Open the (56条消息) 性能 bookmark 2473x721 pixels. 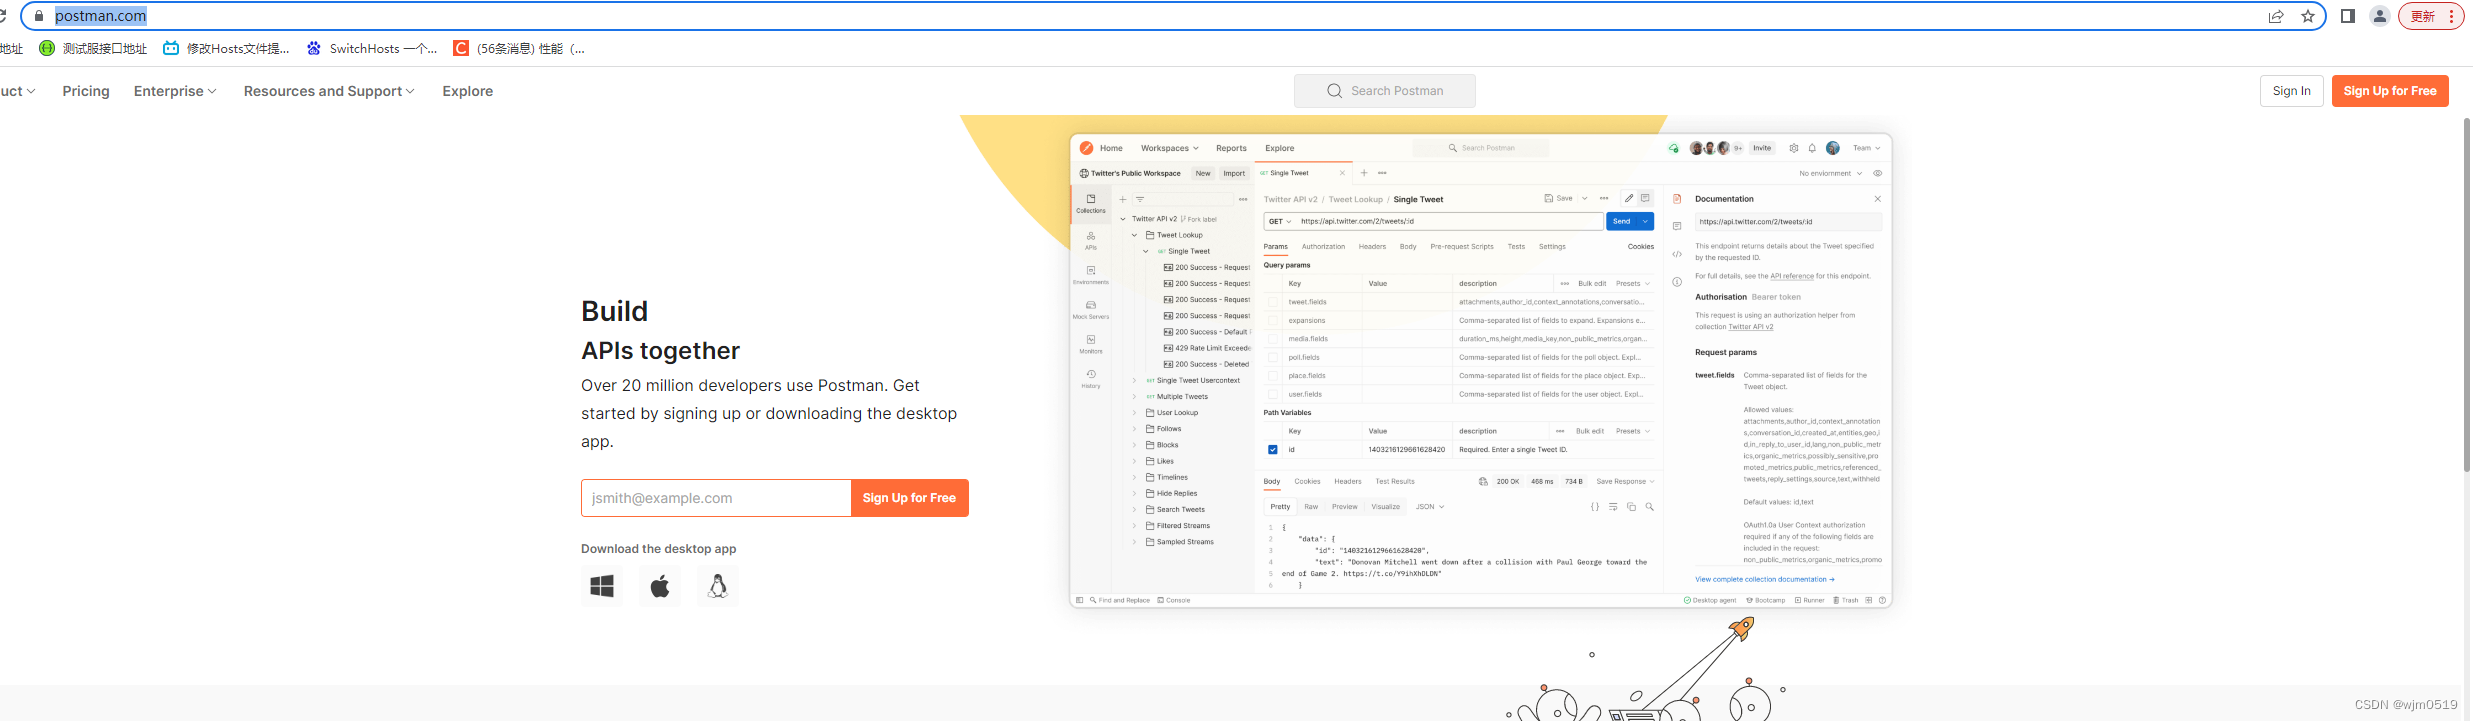click(x=519, y=48)
